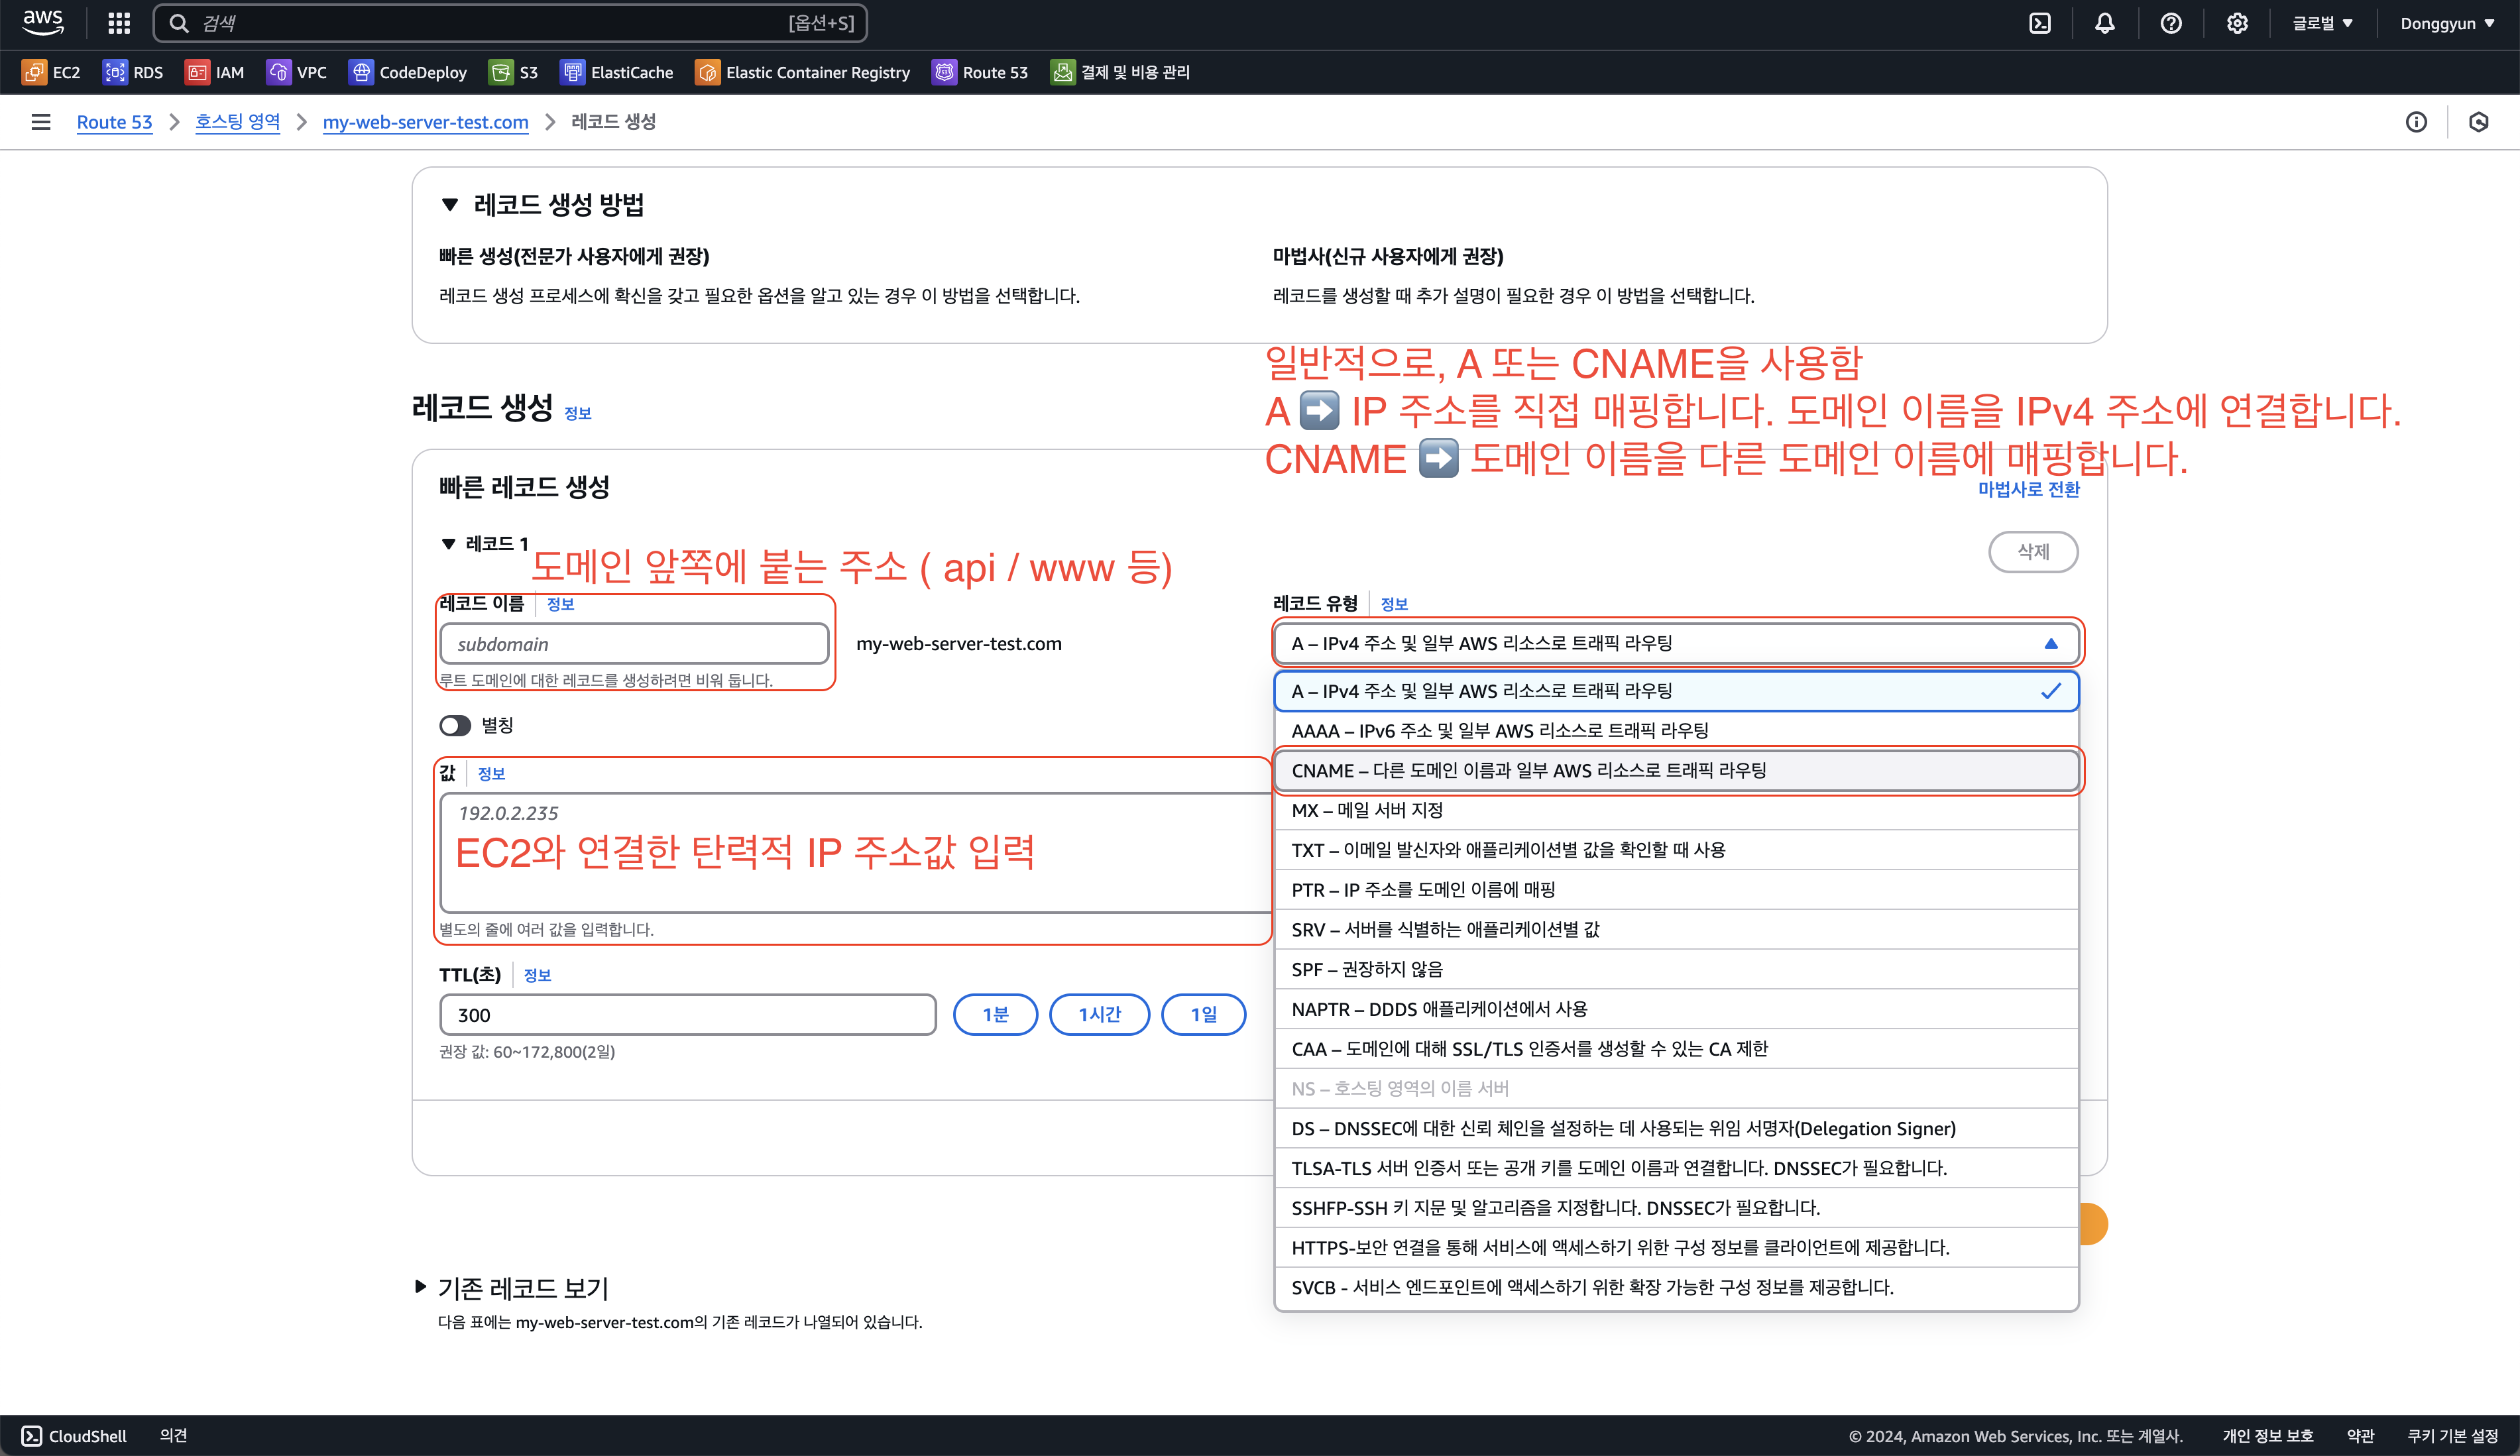Open the settings gear icon

2237,23
